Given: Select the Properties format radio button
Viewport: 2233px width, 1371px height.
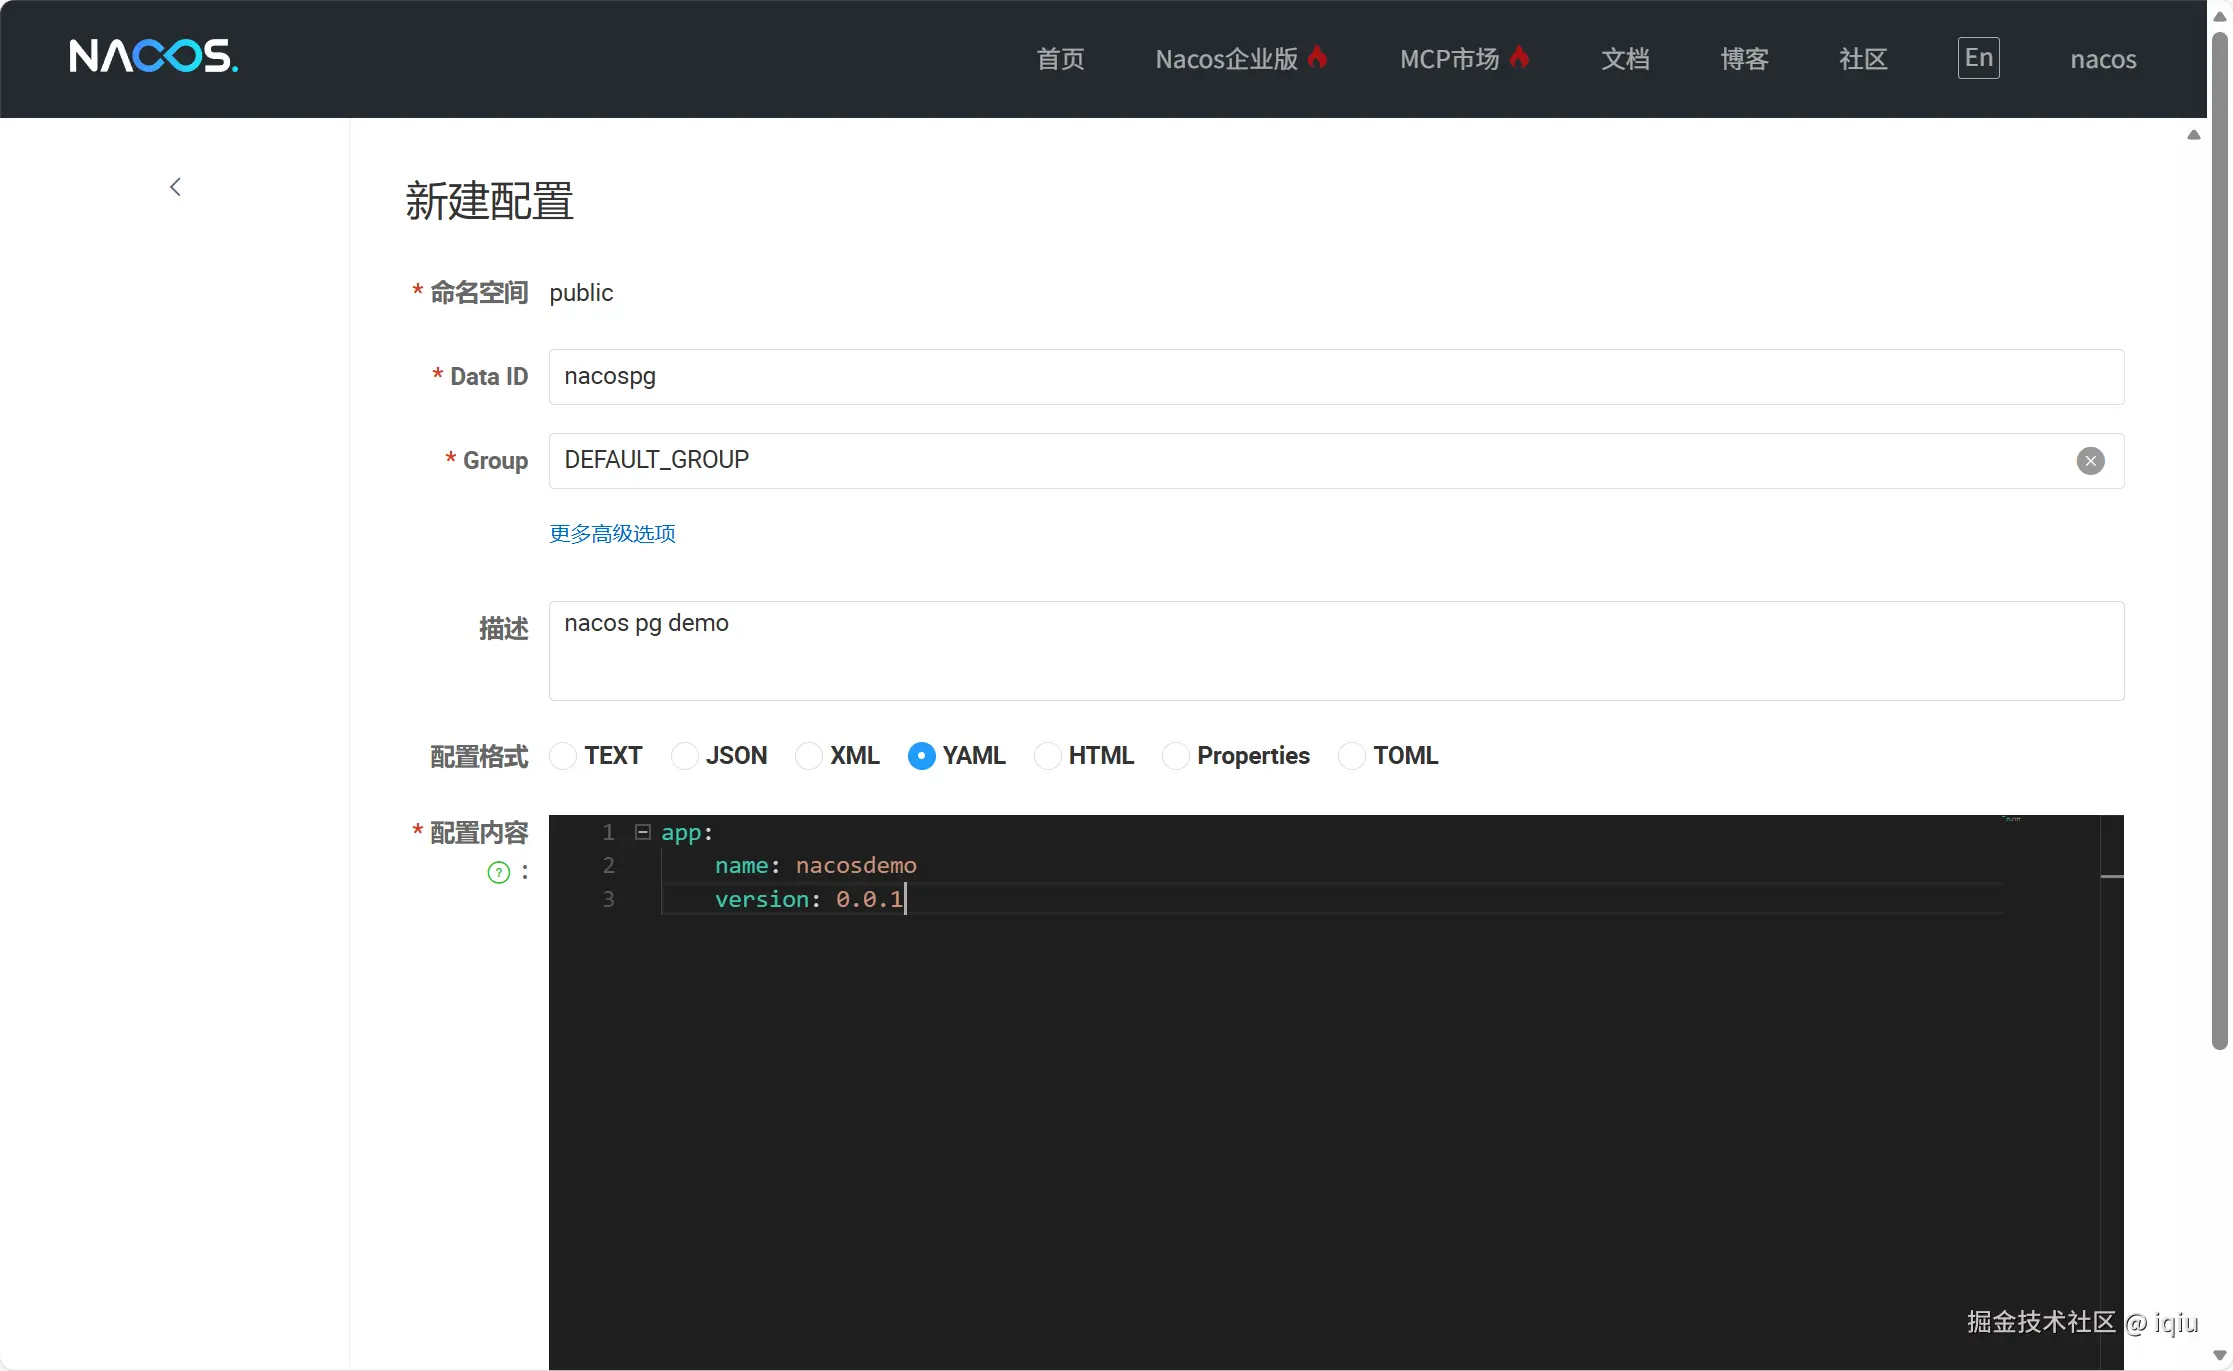Looking at the screenshot, I should point(1176,756).
